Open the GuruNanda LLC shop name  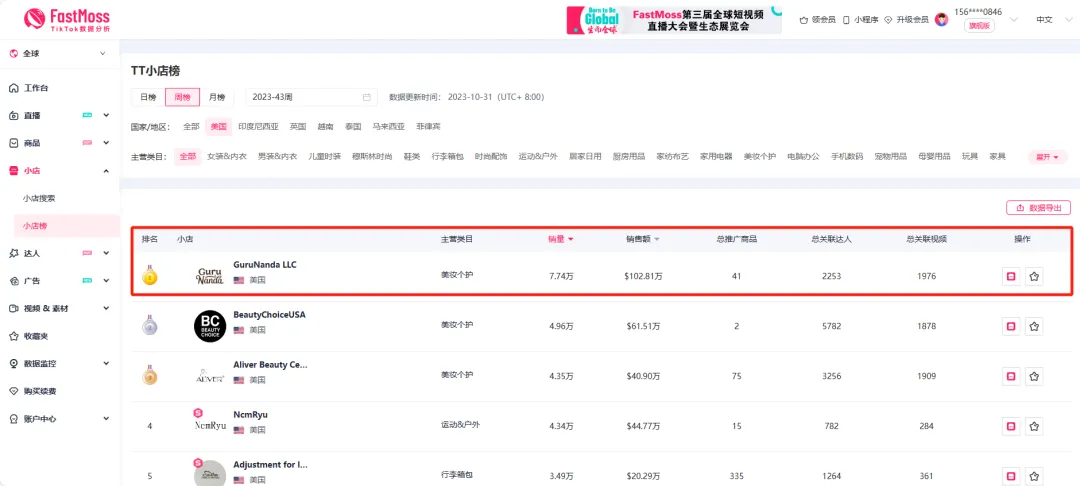coord(265,265)
